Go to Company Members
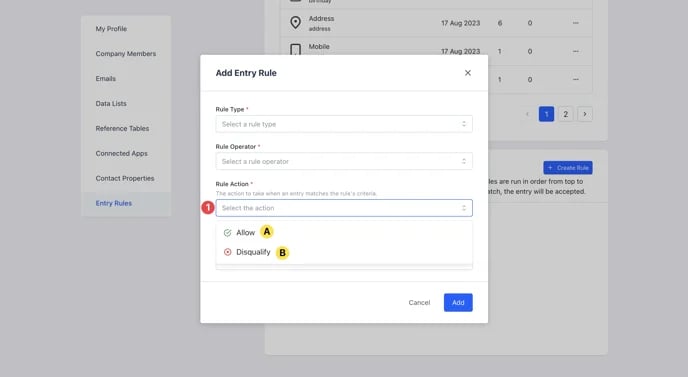Image resolution: width=688 pixels, height=377 pixels. click(x=125, y=54)
